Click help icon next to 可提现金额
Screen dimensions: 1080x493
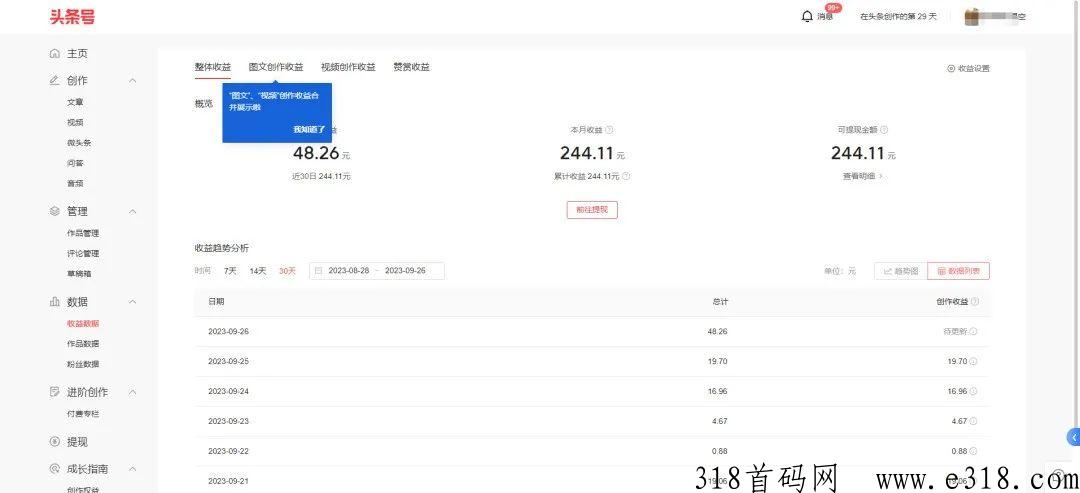point(884,130)
